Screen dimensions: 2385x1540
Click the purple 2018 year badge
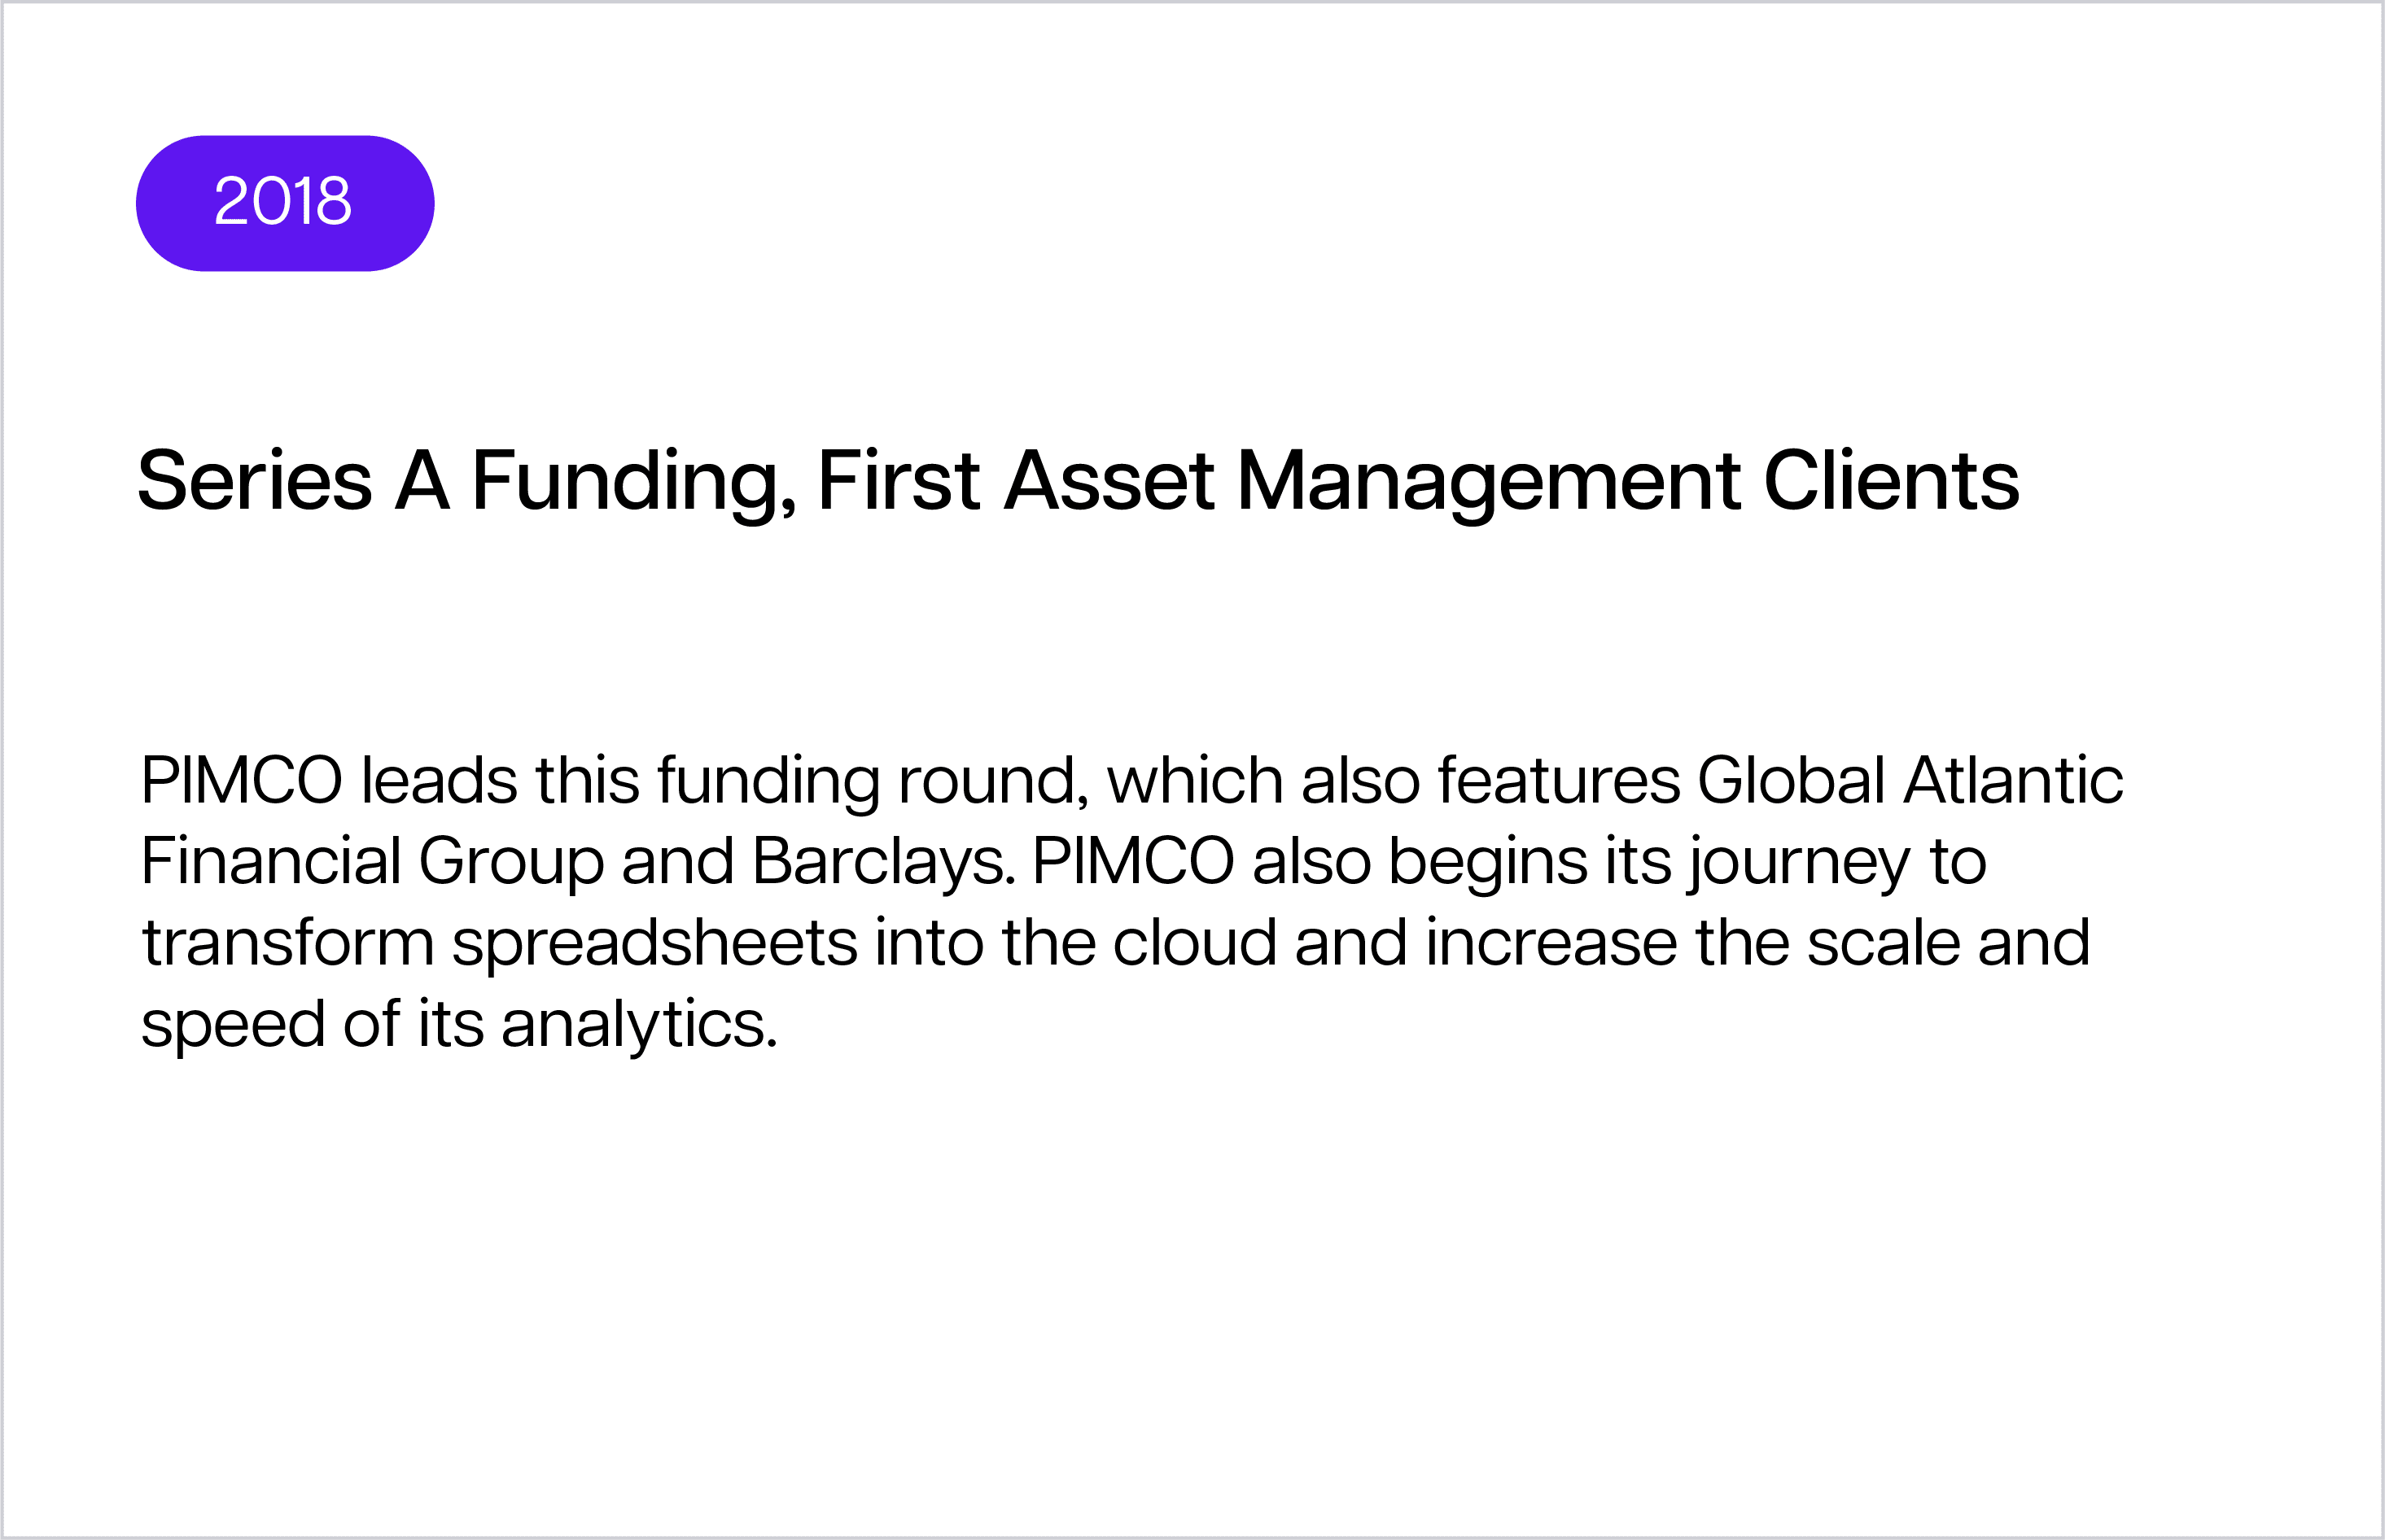pyautogui.click(x=285, y=203)
